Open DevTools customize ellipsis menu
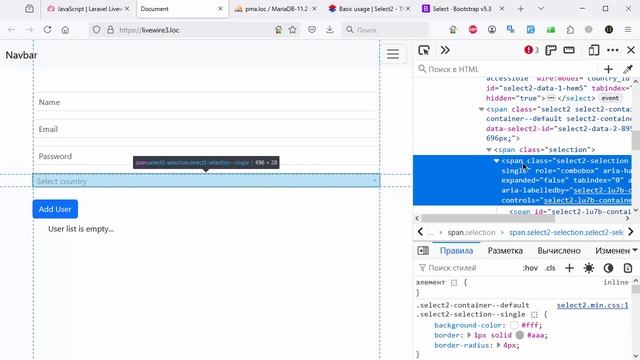This screenshot has height=360, width=640. click(x=612, y=50)
